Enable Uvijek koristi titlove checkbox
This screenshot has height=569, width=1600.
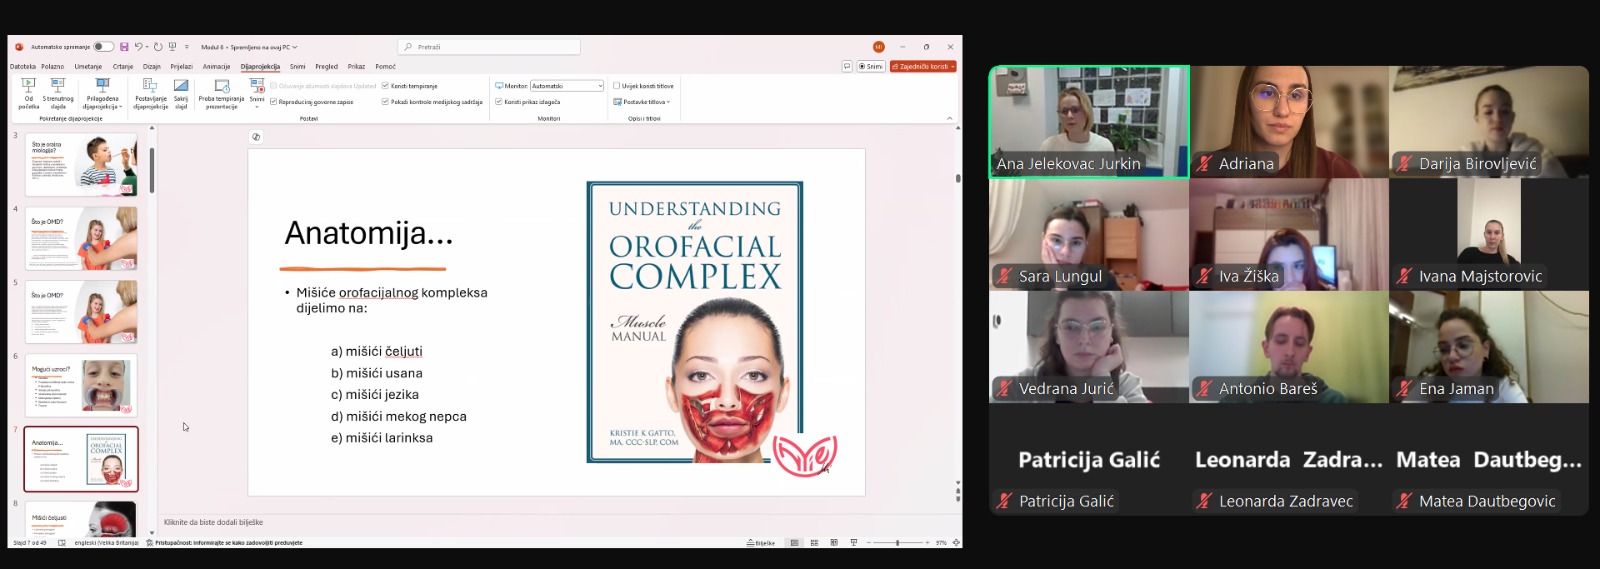pos(617,86)
